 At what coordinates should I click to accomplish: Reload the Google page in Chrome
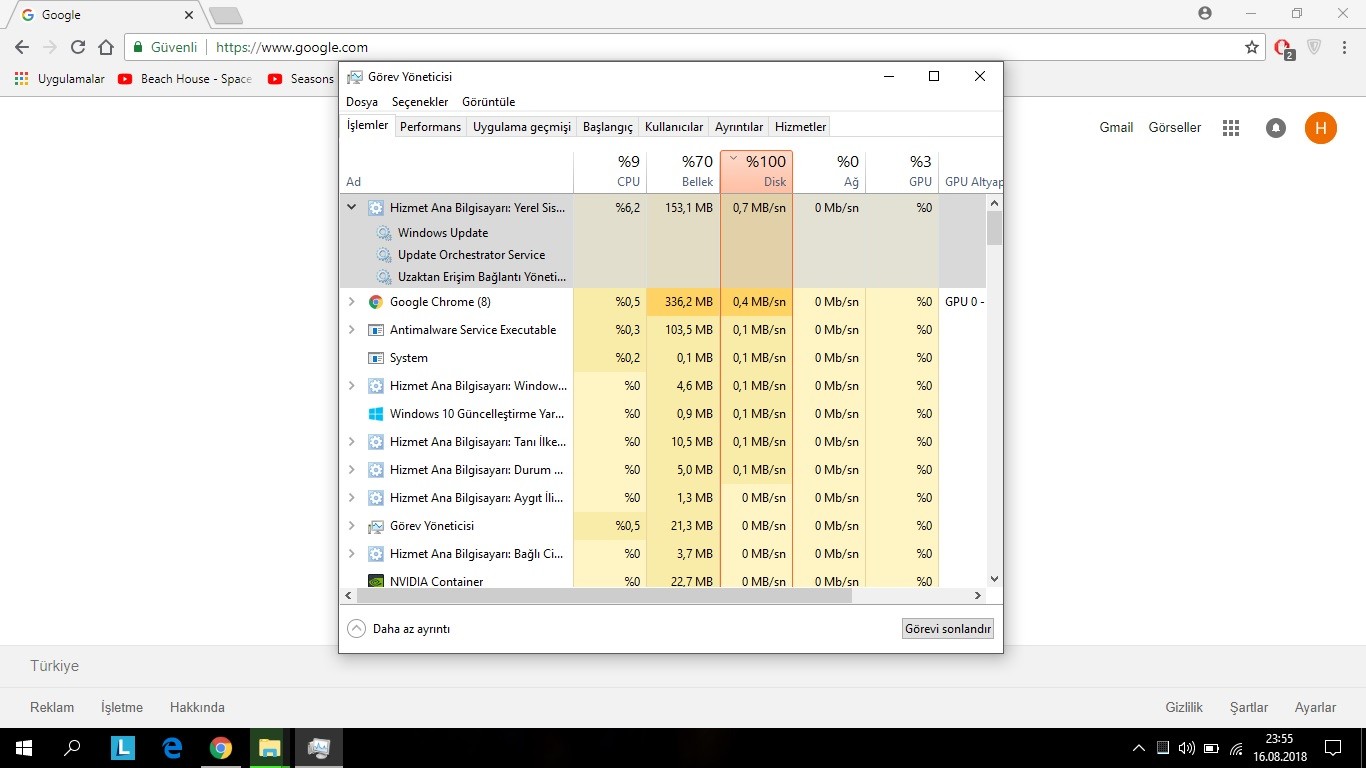(78, 47)
